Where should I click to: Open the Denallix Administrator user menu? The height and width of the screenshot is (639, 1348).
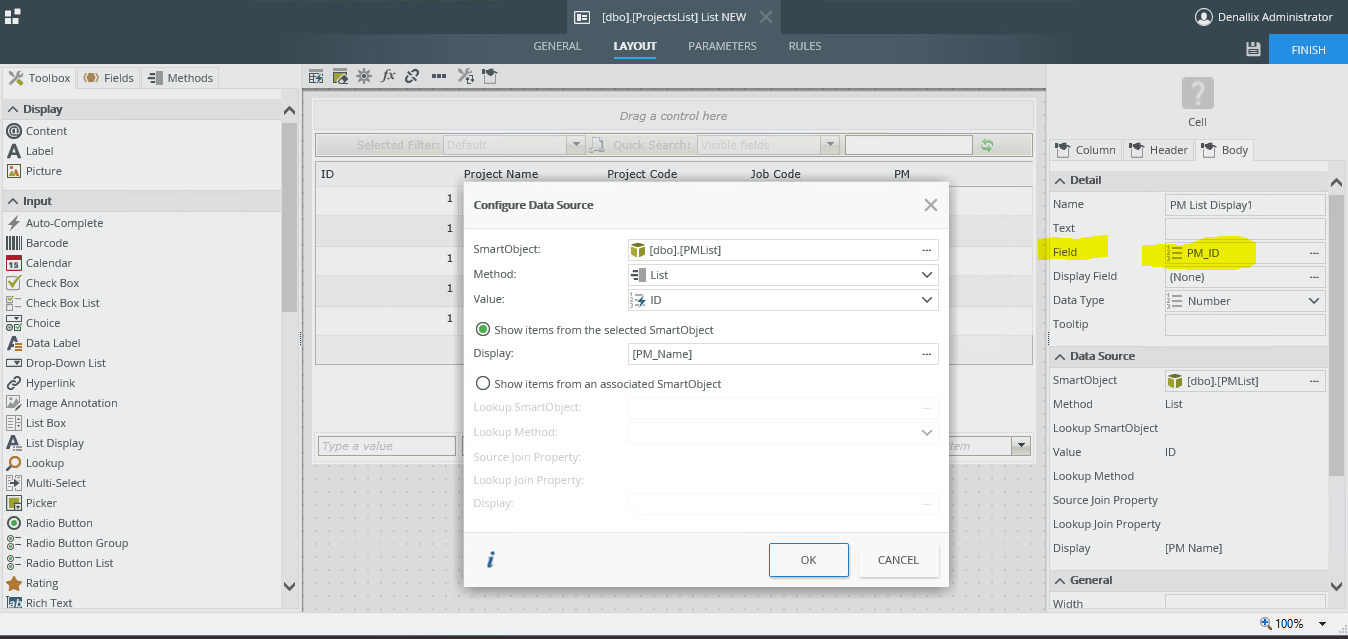click(x=1265, y=17)
